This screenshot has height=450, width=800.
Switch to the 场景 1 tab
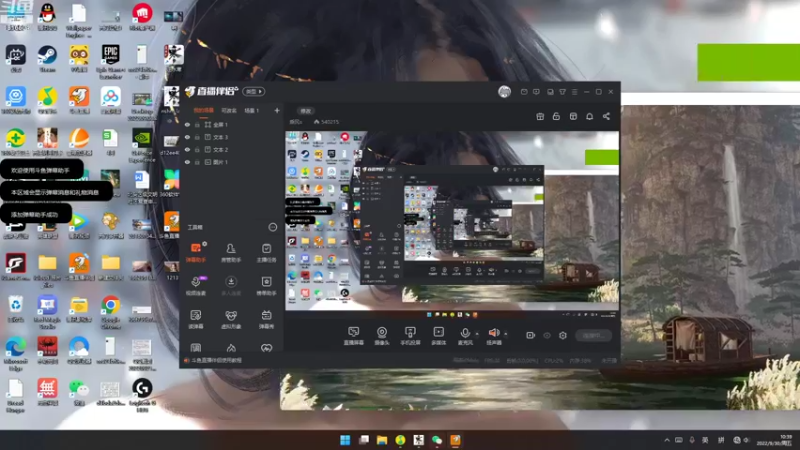coord(252,111)
